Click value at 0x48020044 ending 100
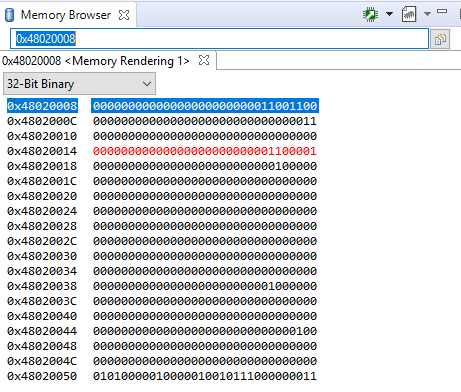The height and width of the screenshot is (392, 461). (205, 331)
